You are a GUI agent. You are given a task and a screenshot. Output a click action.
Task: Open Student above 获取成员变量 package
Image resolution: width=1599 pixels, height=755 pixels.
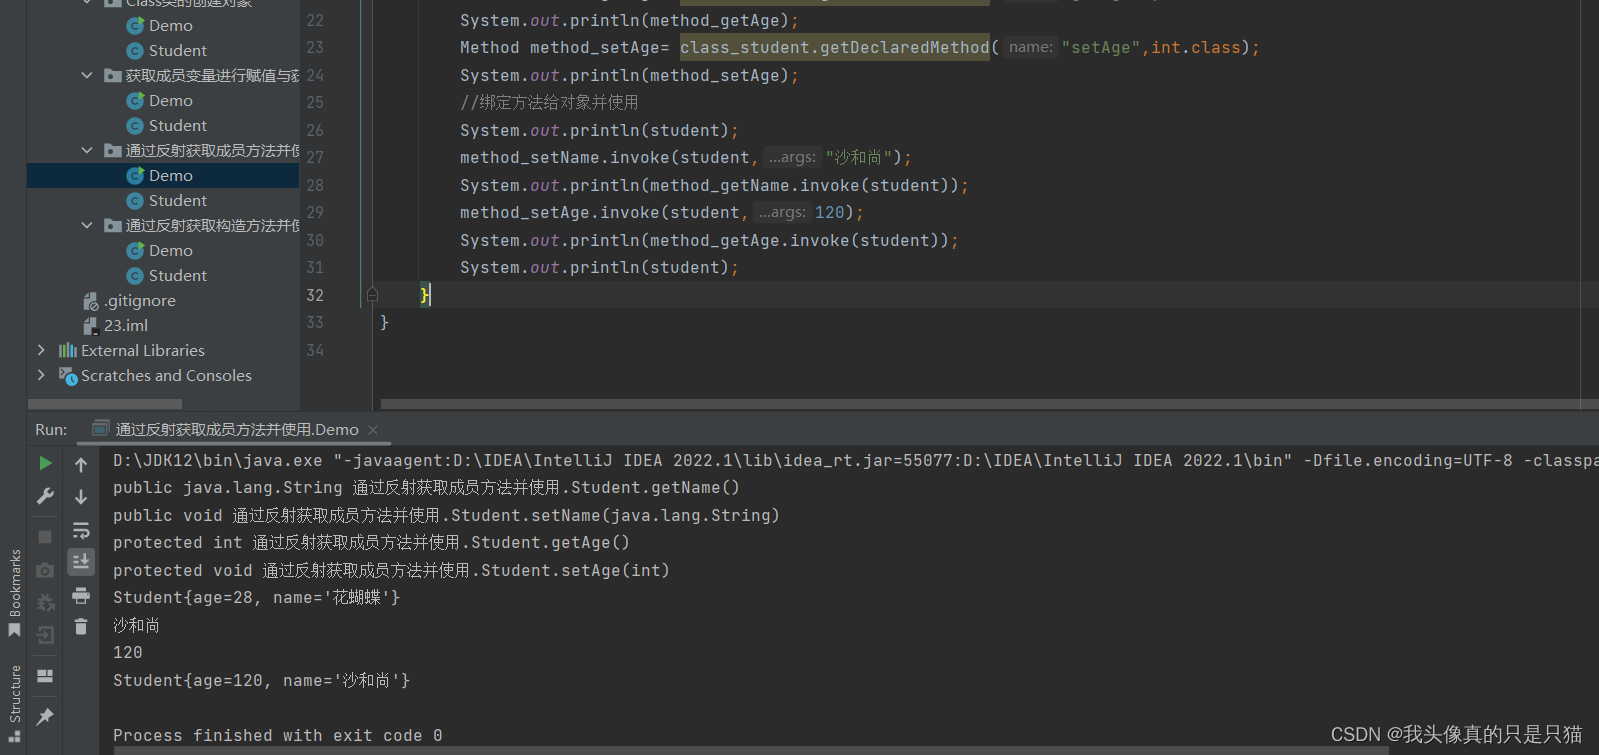point(177,50)
